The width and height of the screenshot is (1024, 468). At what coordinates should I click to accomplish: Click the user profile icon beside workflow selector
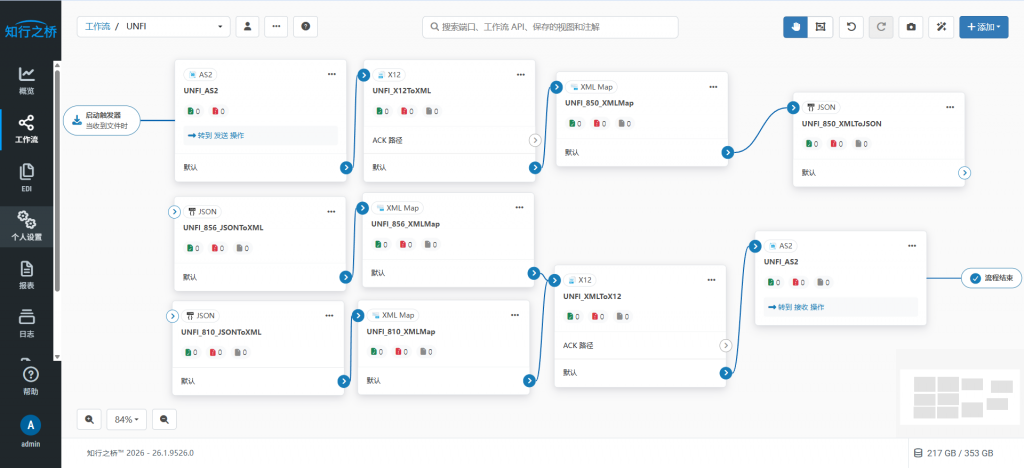point(248,27)
